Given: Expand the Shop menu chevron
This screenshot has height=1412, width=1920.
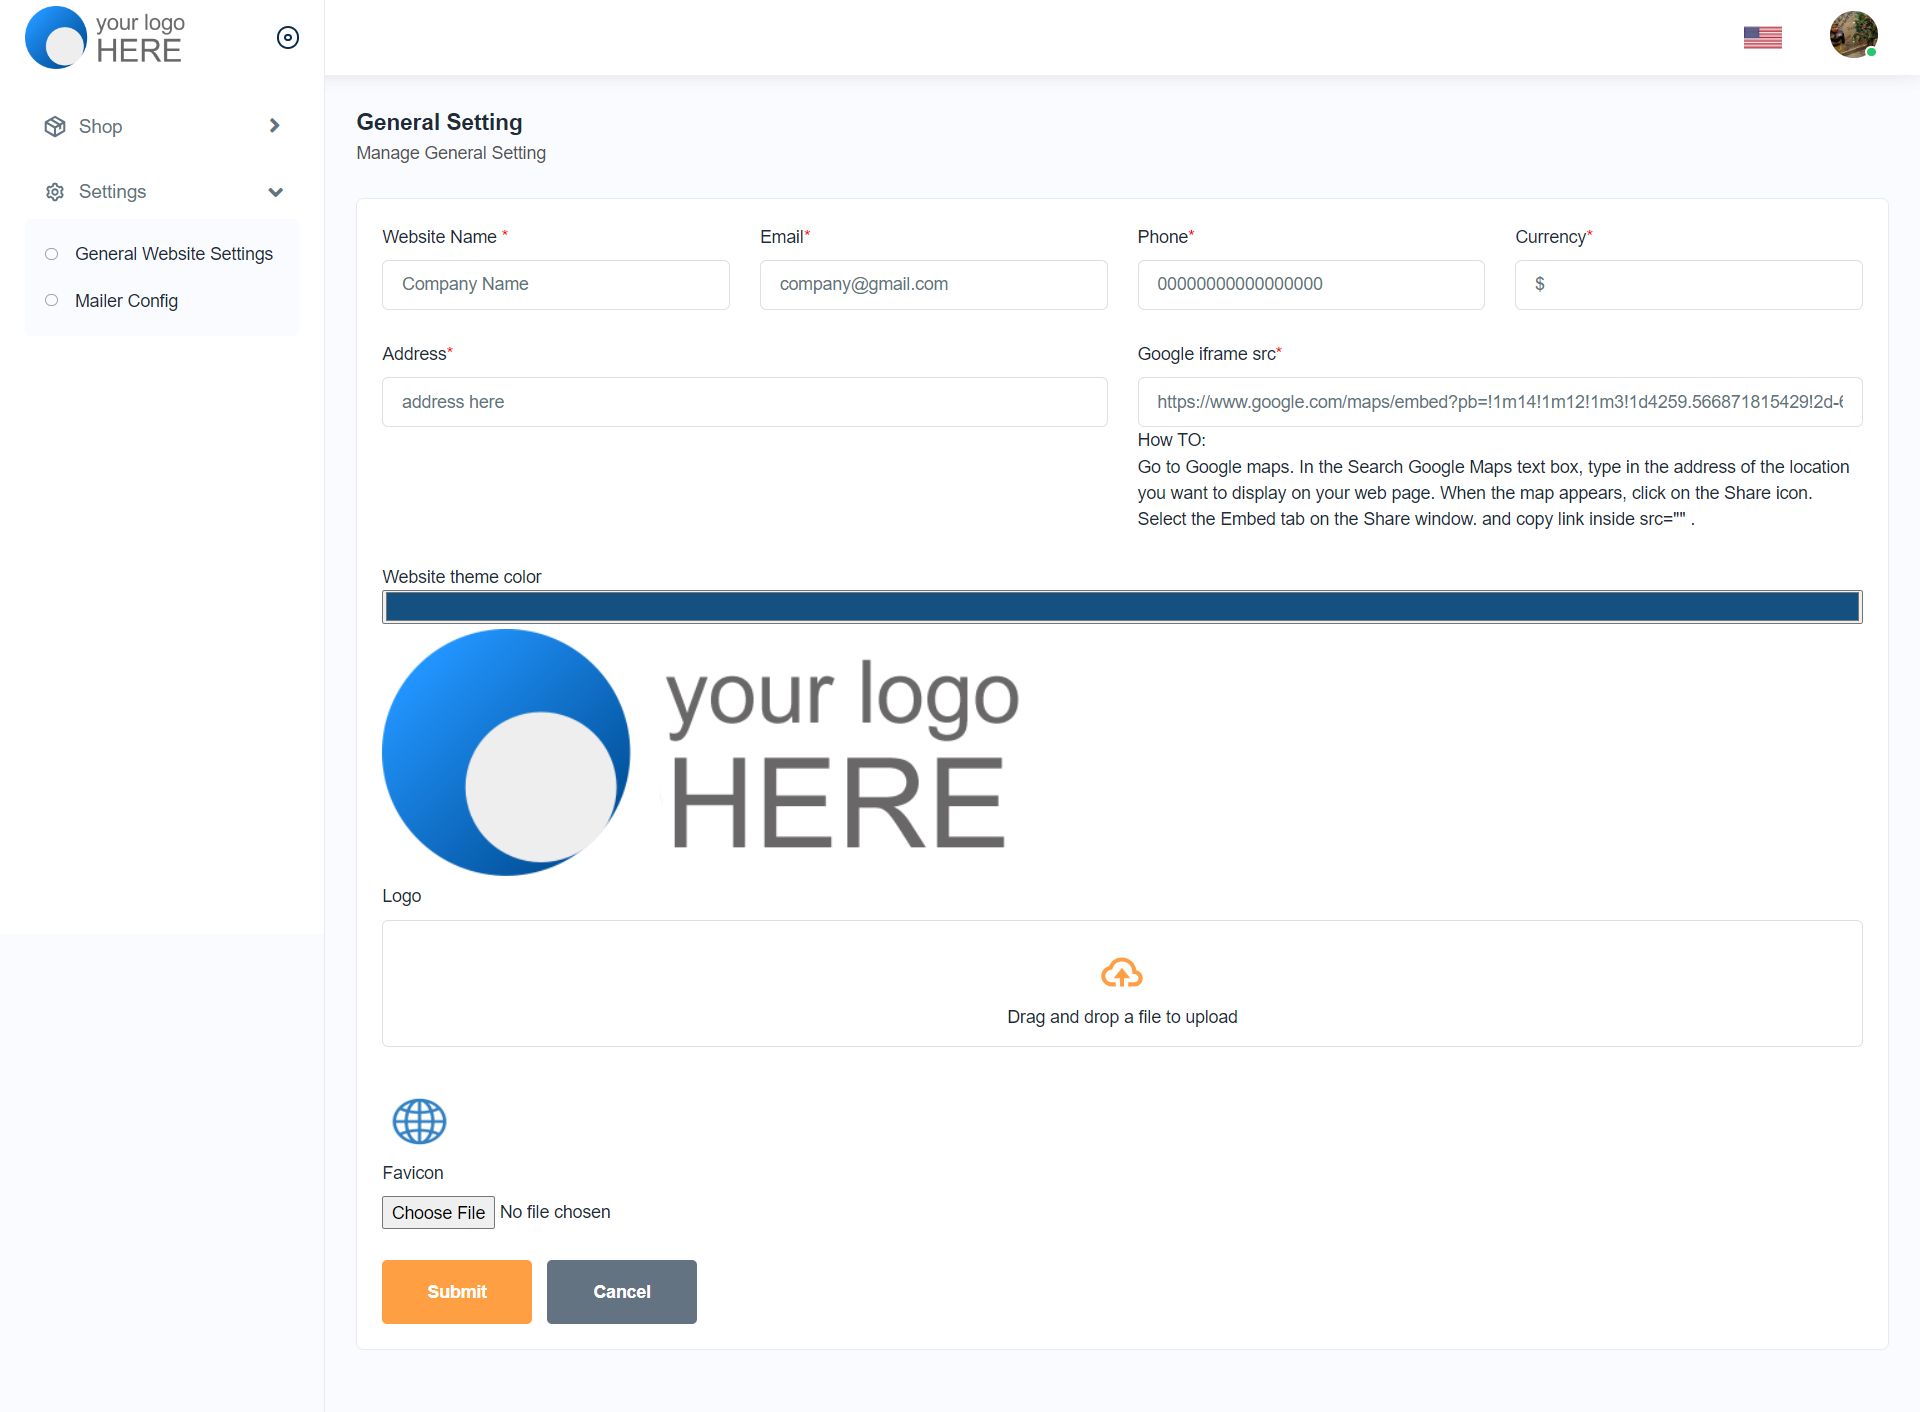Looking at the screenshot, I should tap(274, 126).
